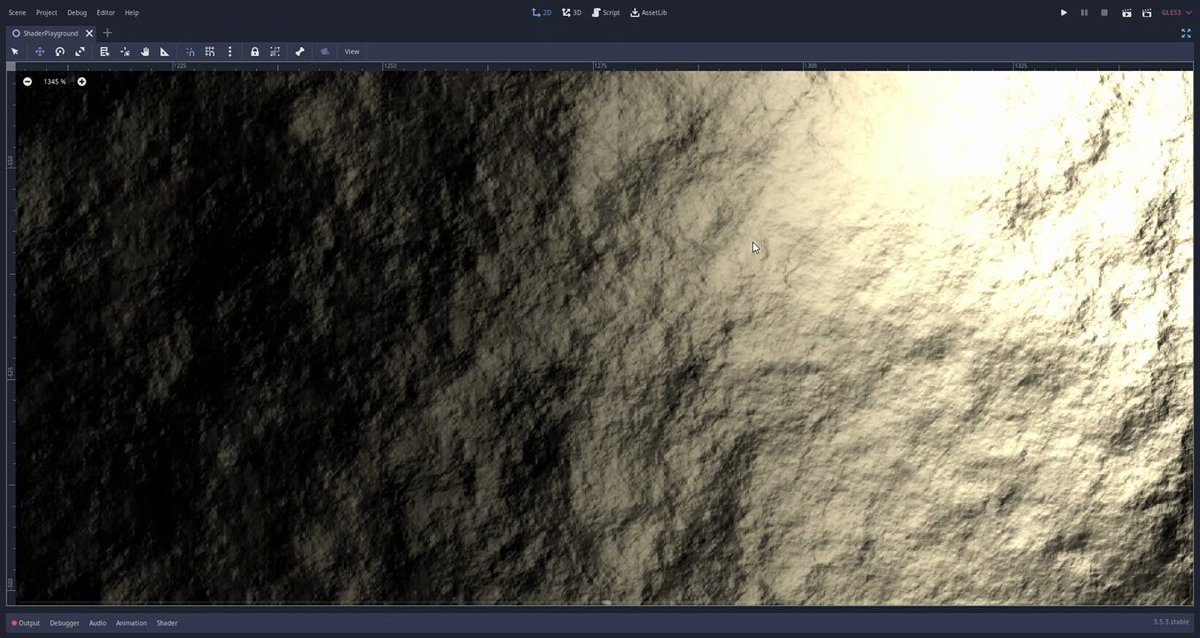Toggle smart snapping
This screenshot has height=638, width=1200.
point(190,51)
